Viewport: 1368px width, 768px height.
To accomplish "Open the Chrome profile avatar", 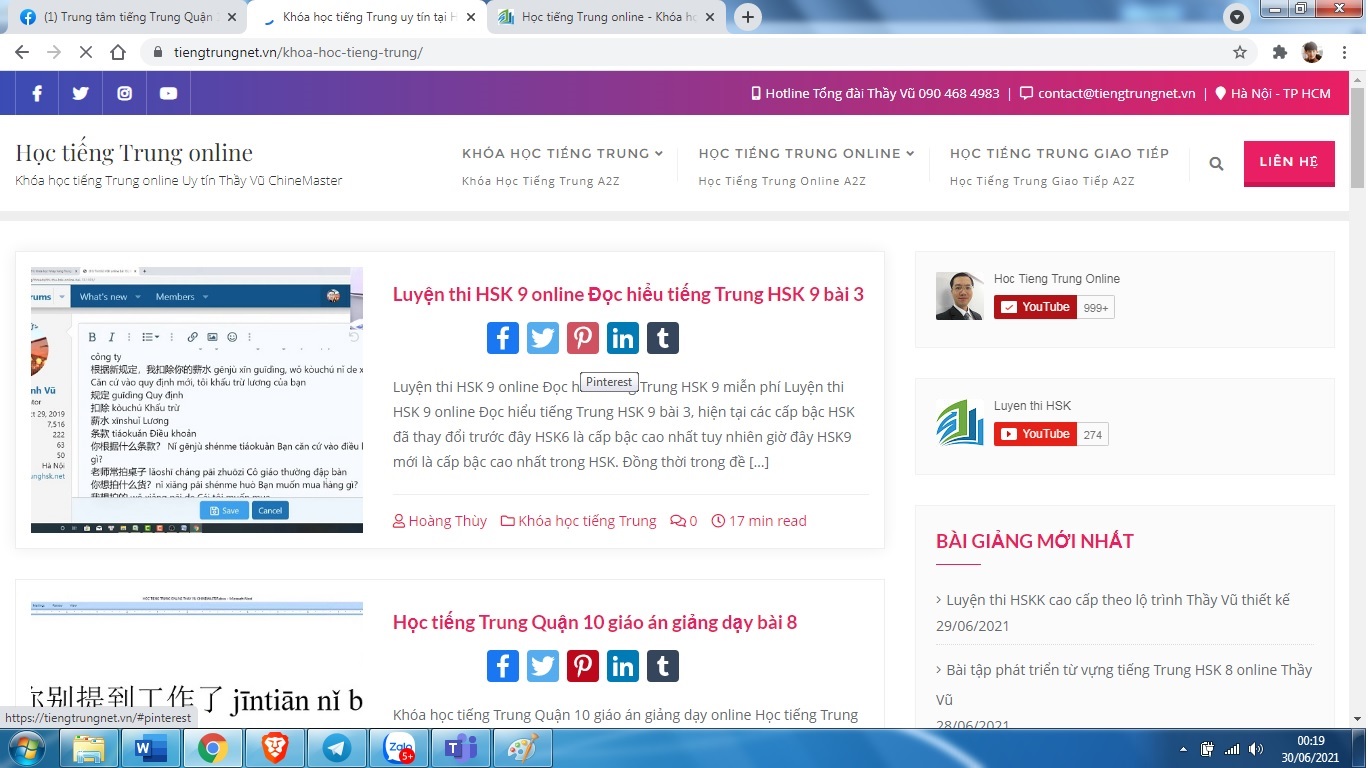I will pyautogui.click(x=1312, y=52).
